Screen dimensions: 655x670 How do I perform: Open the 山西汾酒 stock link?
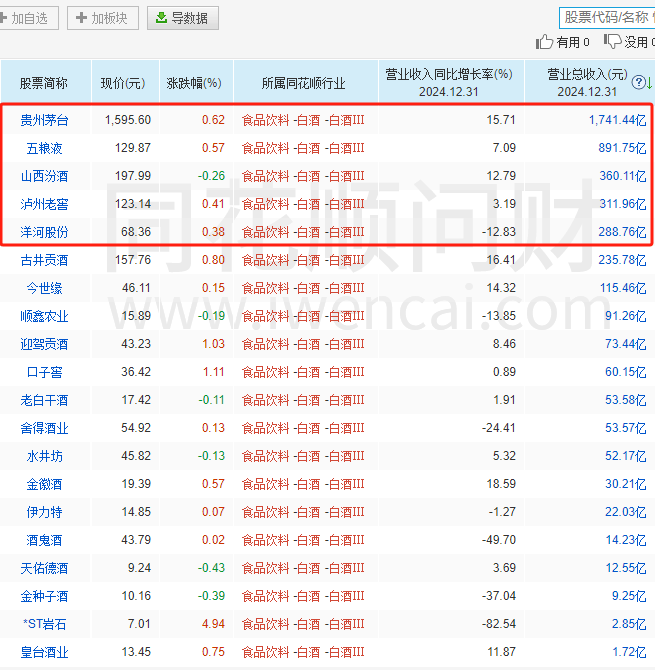44,176
